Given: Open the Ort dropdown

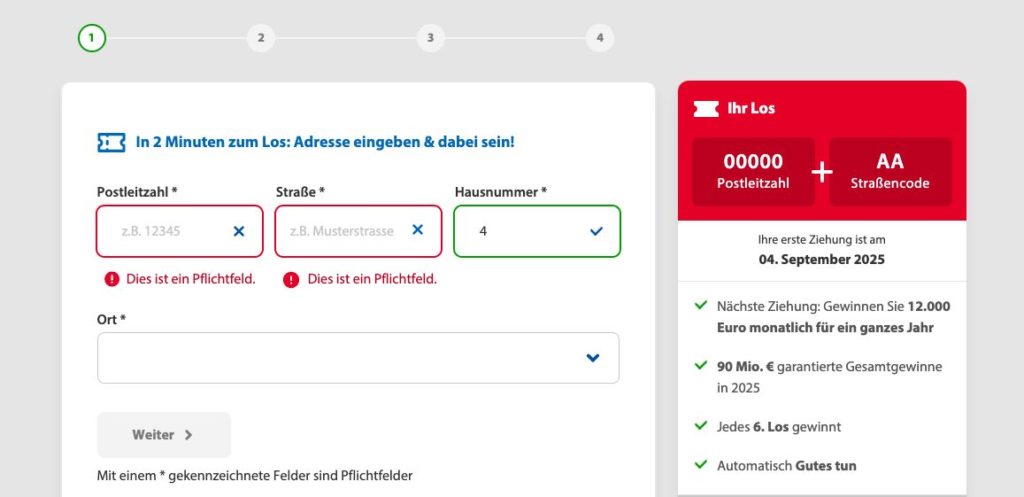Looking at the screenshot, I should [358, 358].
